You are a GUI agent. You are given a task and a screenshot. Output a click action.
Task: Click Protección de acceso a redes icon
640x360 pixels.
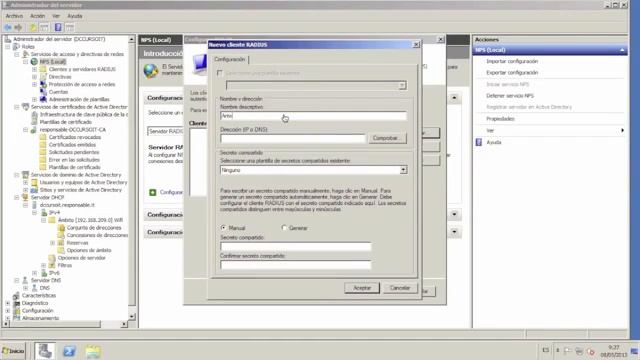click(43, 84)
